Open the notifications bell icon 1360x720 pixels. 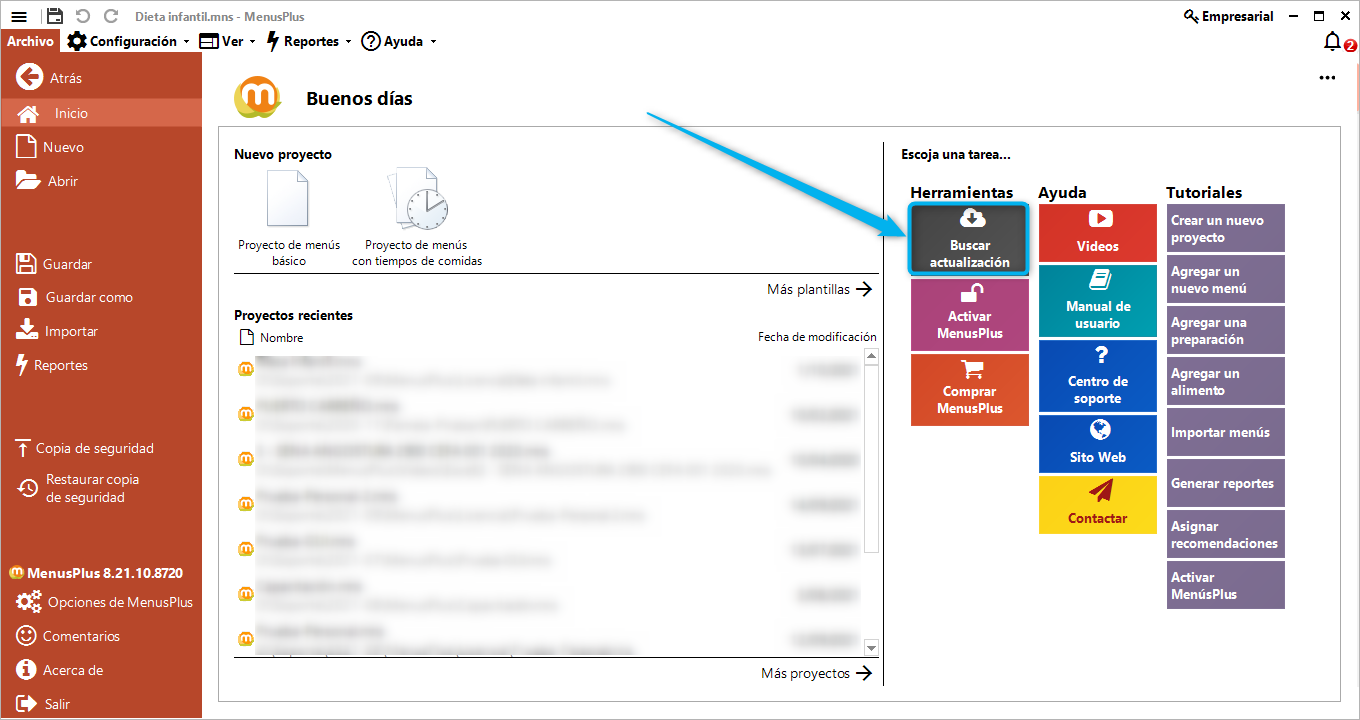(1332, 41)
